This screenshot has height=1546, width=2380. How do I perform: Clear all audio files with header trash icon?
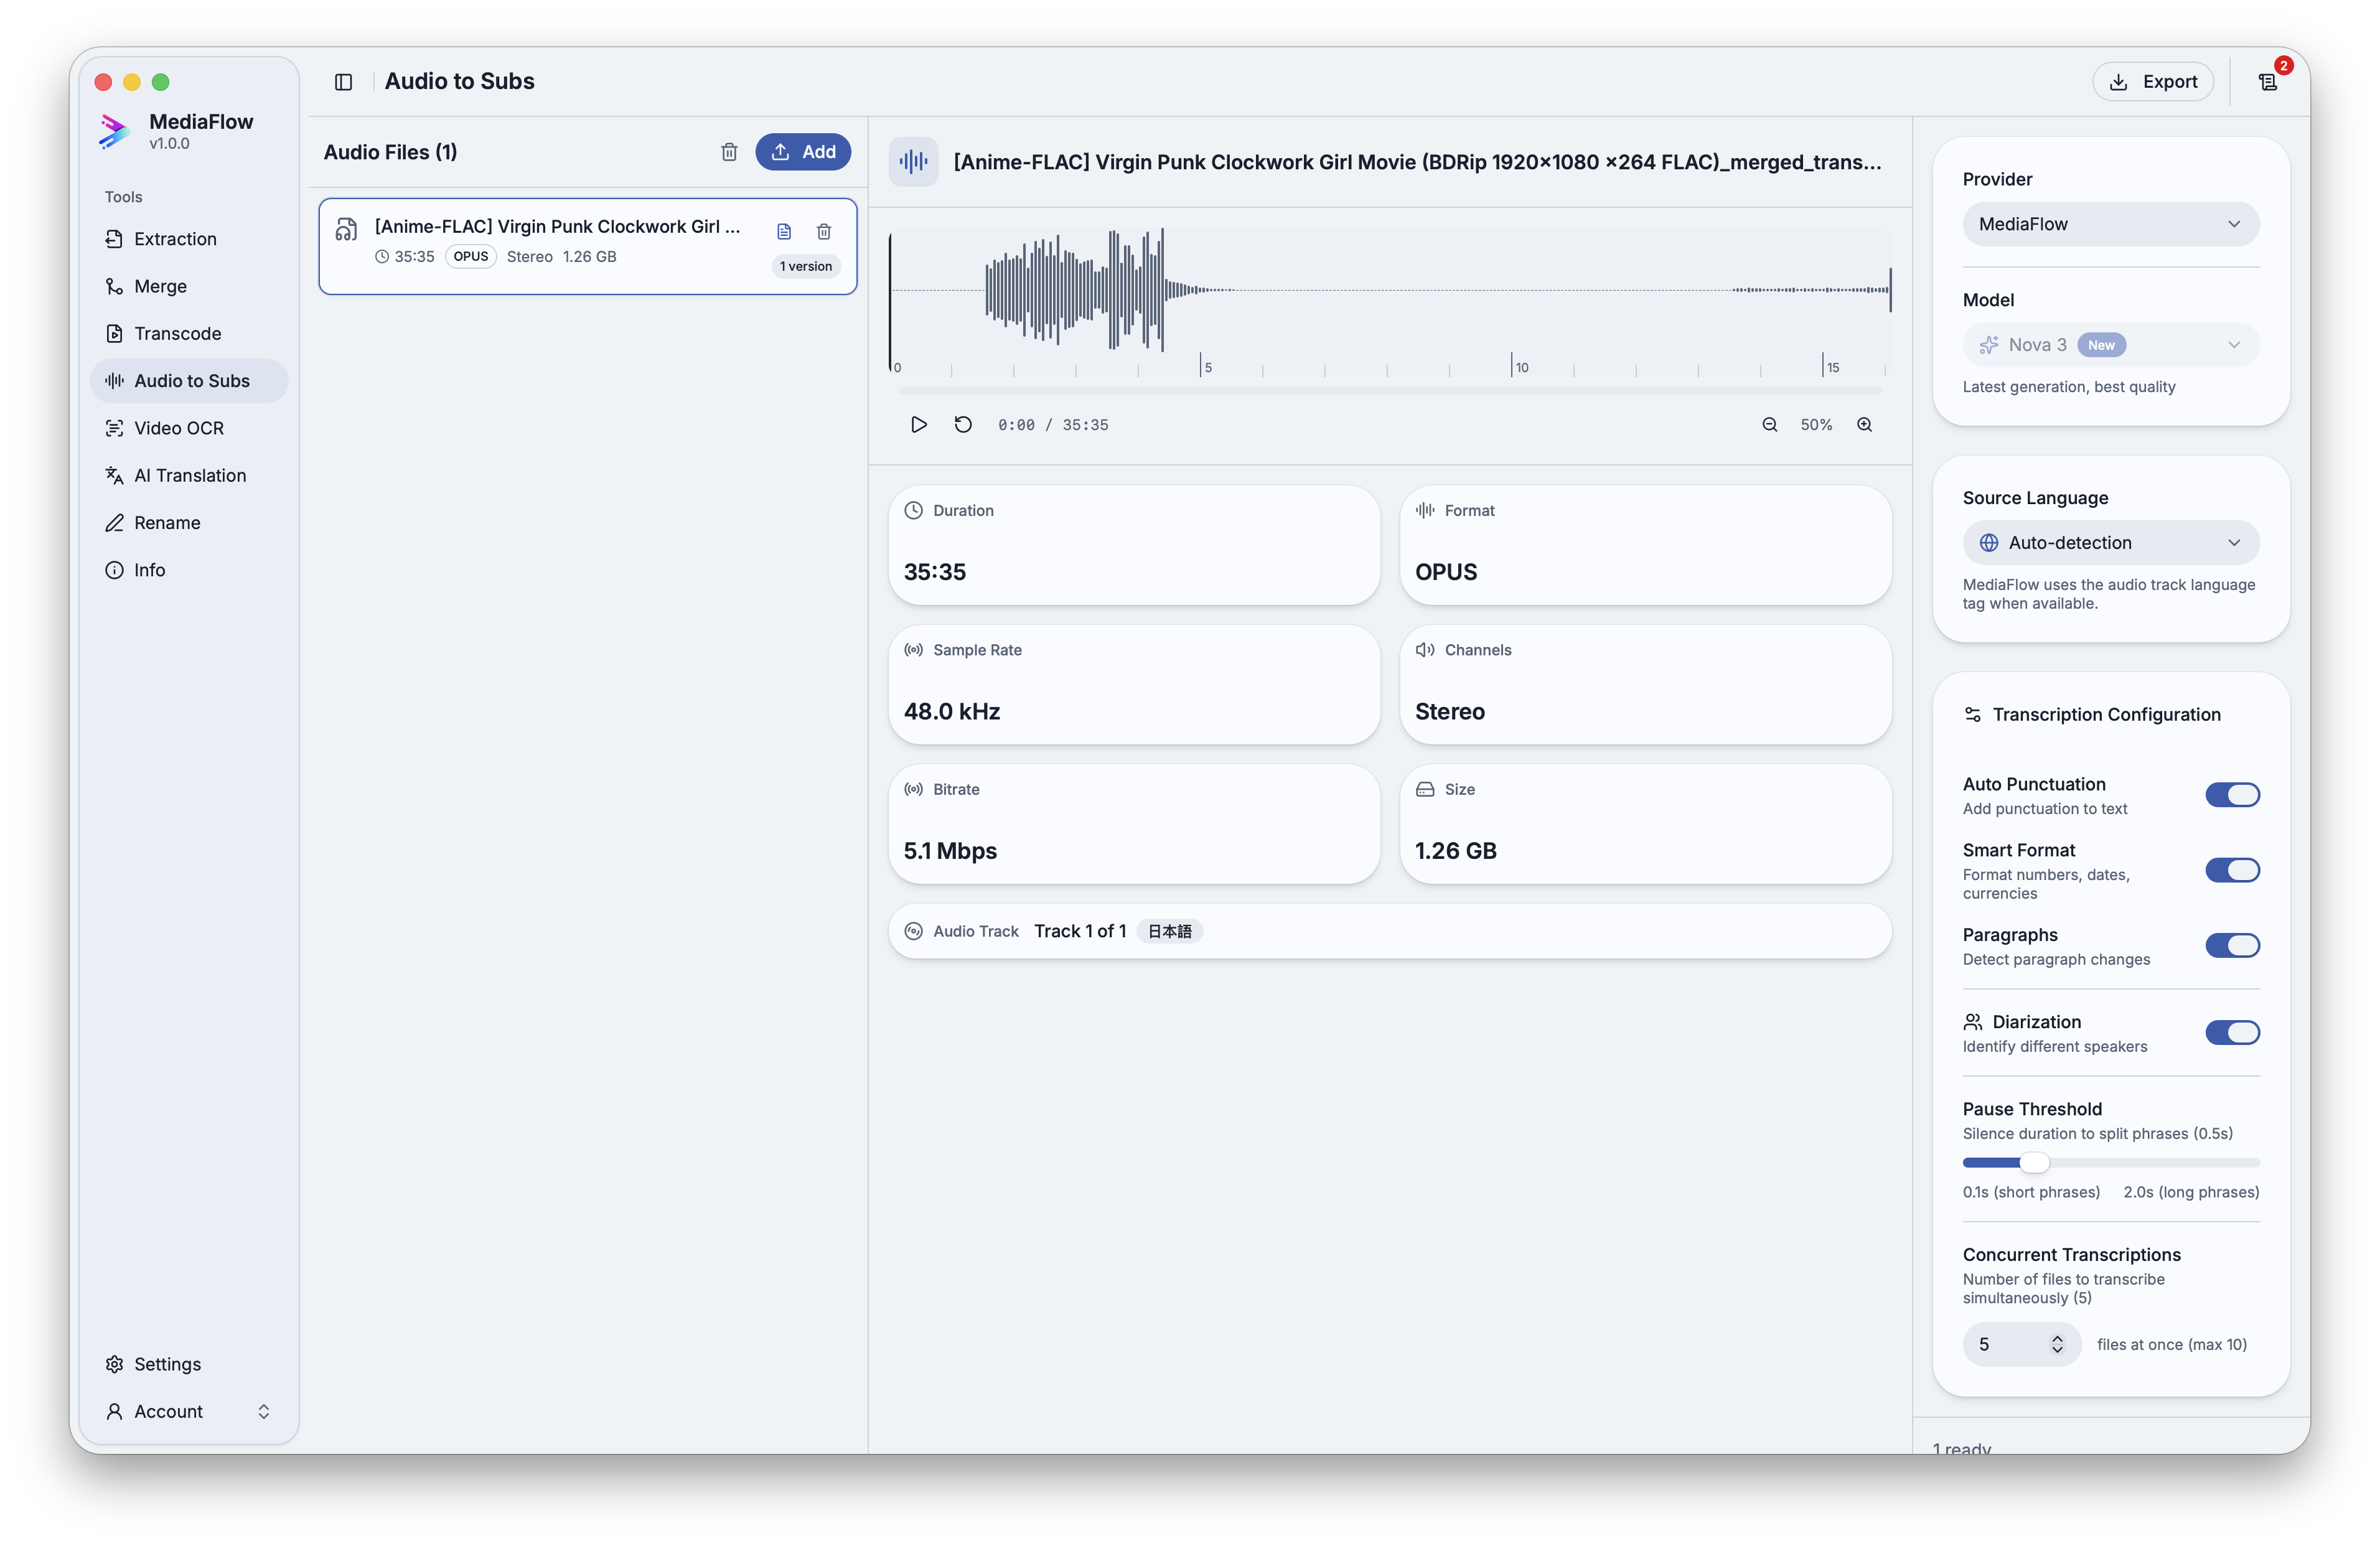(729, 152)
